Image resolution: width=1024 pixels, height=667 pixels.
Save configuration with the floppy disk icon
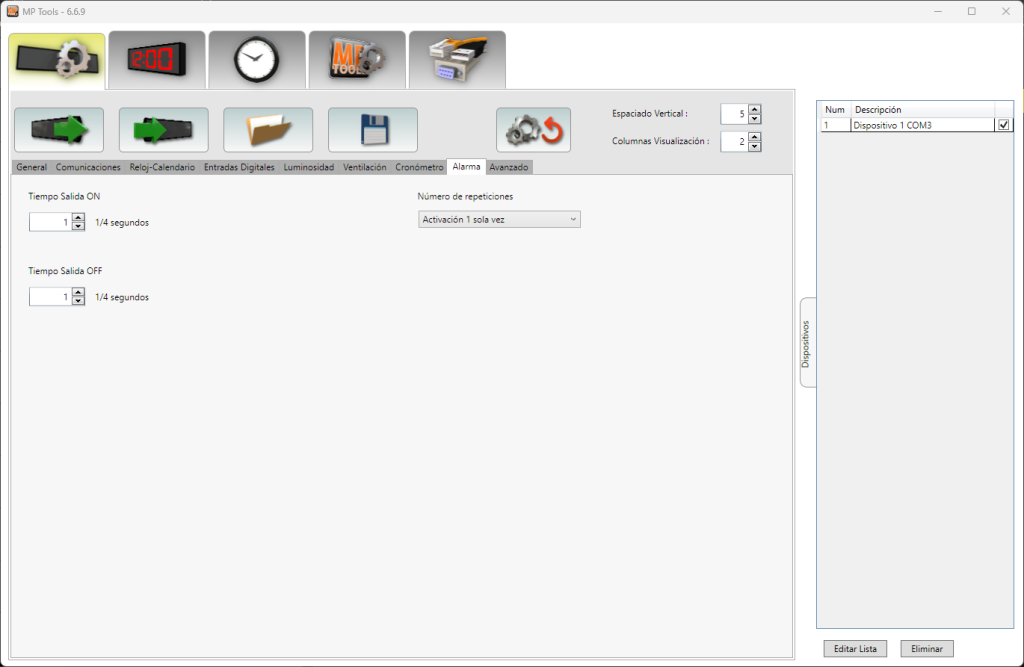(x=373, y=130)
